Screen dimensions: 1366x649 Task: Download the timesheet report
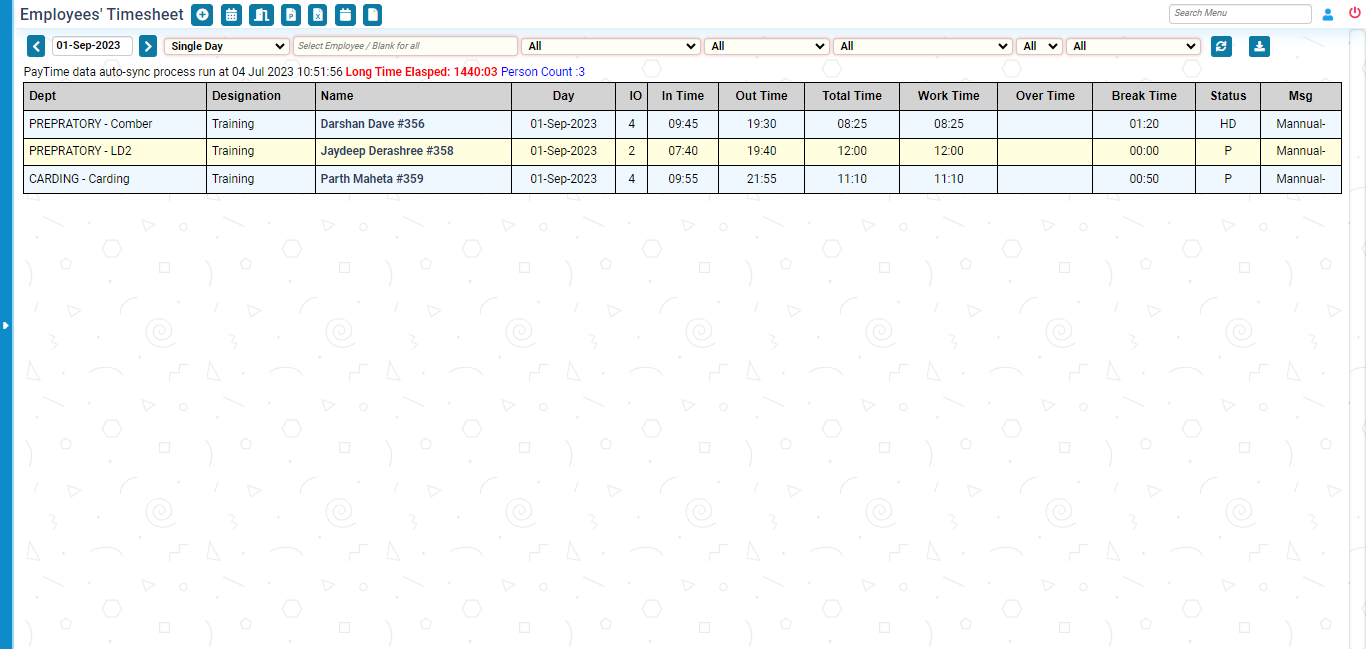1259,46
